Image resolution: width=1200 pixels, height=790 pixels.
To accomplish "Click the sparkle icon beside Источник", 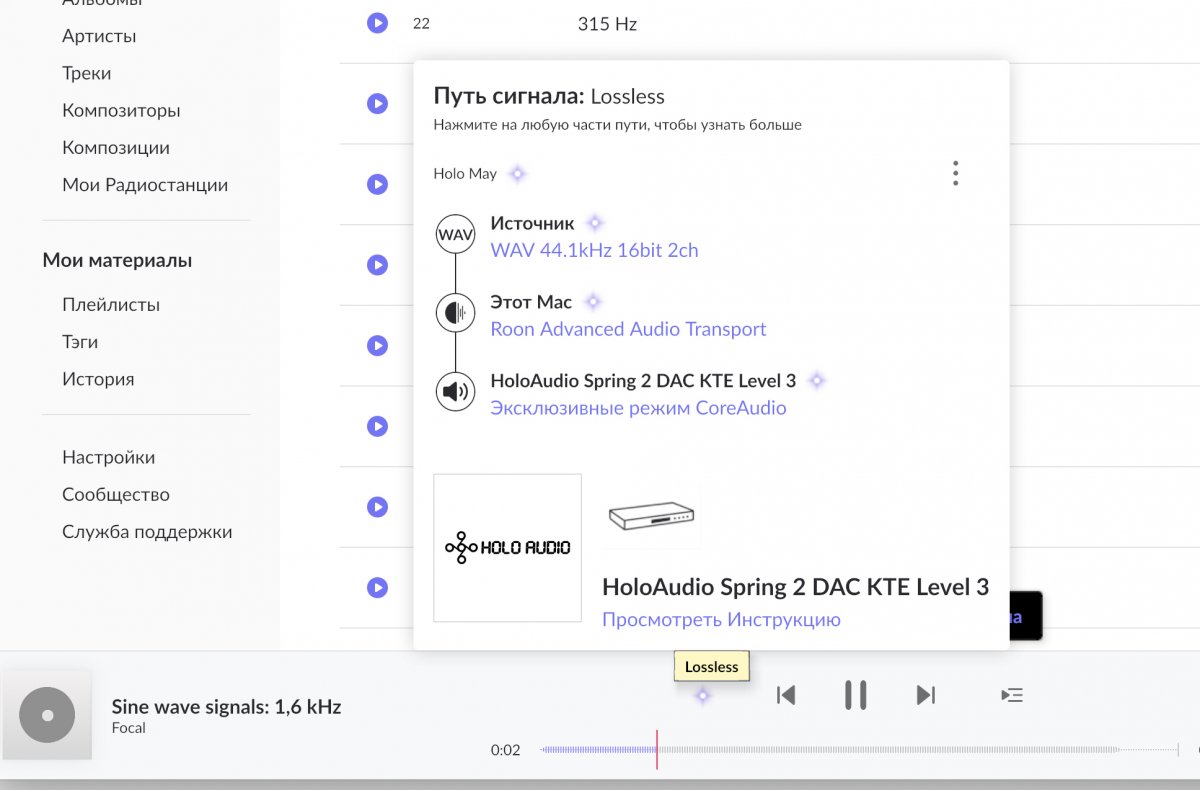I will pos(594,223).
